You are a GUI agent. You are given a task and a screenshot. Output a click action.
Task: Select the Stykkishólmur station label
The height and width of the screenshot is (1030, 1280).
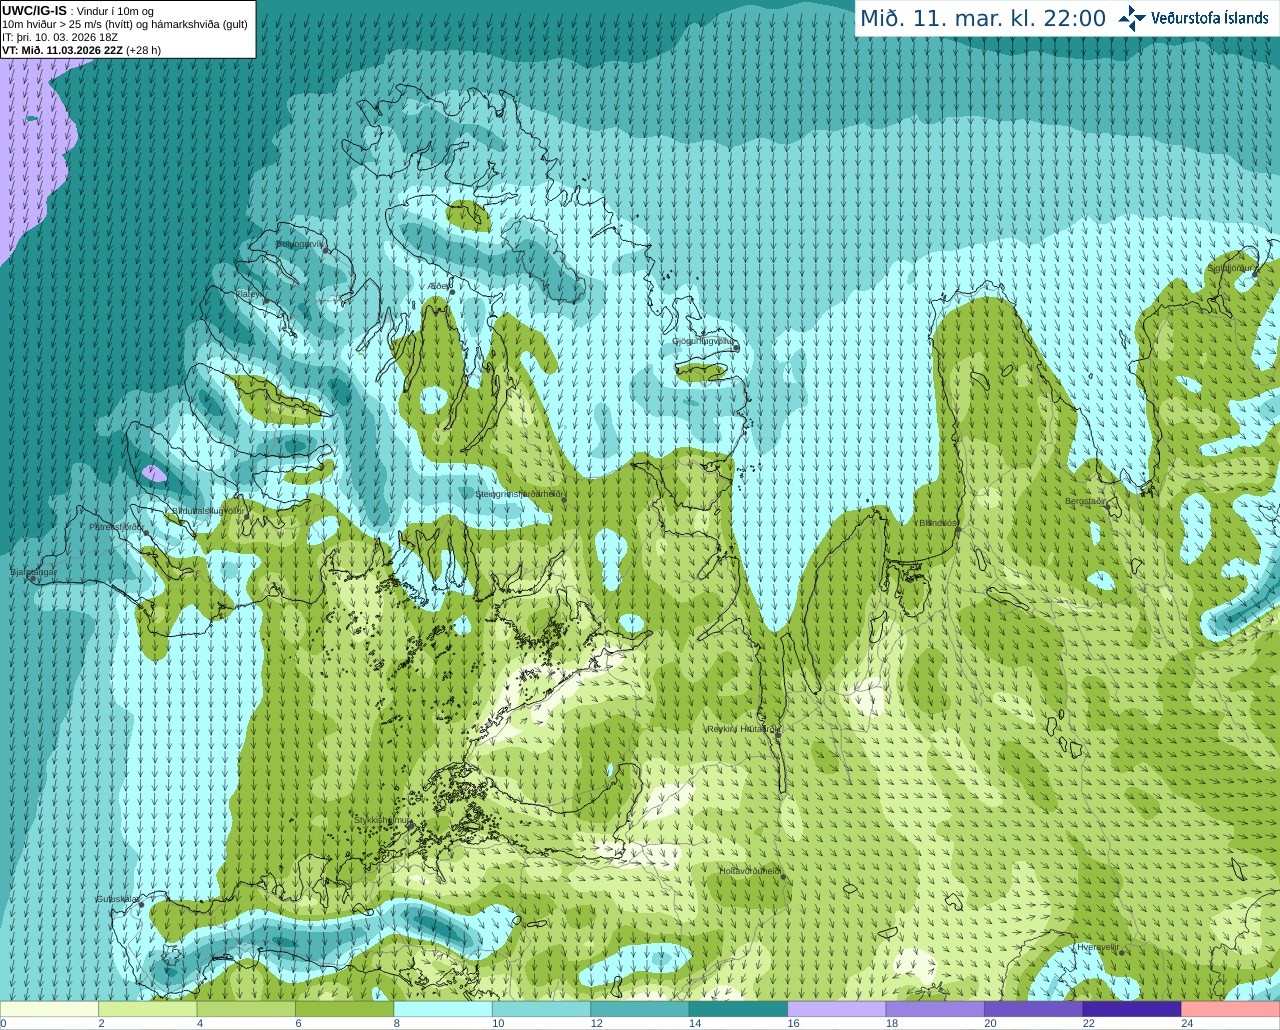(382, 820)
